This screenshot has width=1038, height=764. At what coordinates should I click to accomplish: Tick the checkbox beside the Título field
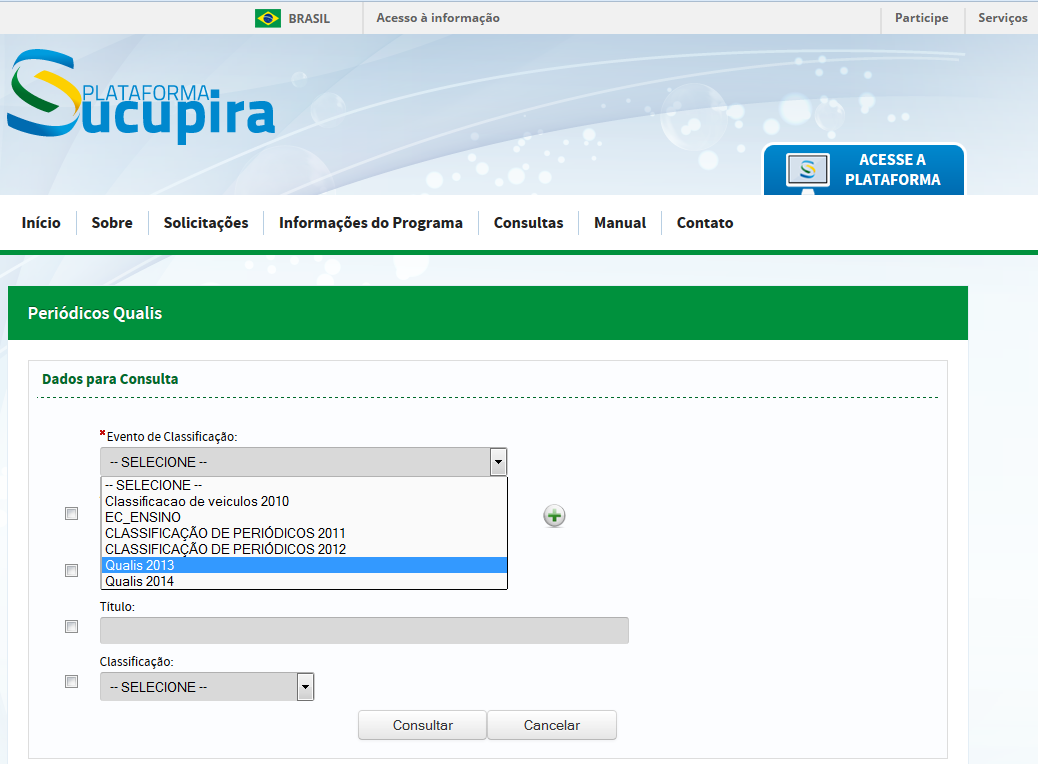71,626
